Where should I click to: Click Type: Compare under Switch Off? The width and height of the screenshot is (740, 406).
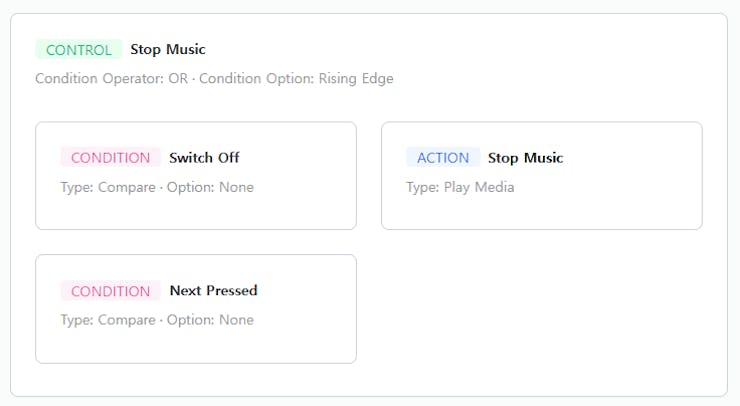[x=108, y=187]
